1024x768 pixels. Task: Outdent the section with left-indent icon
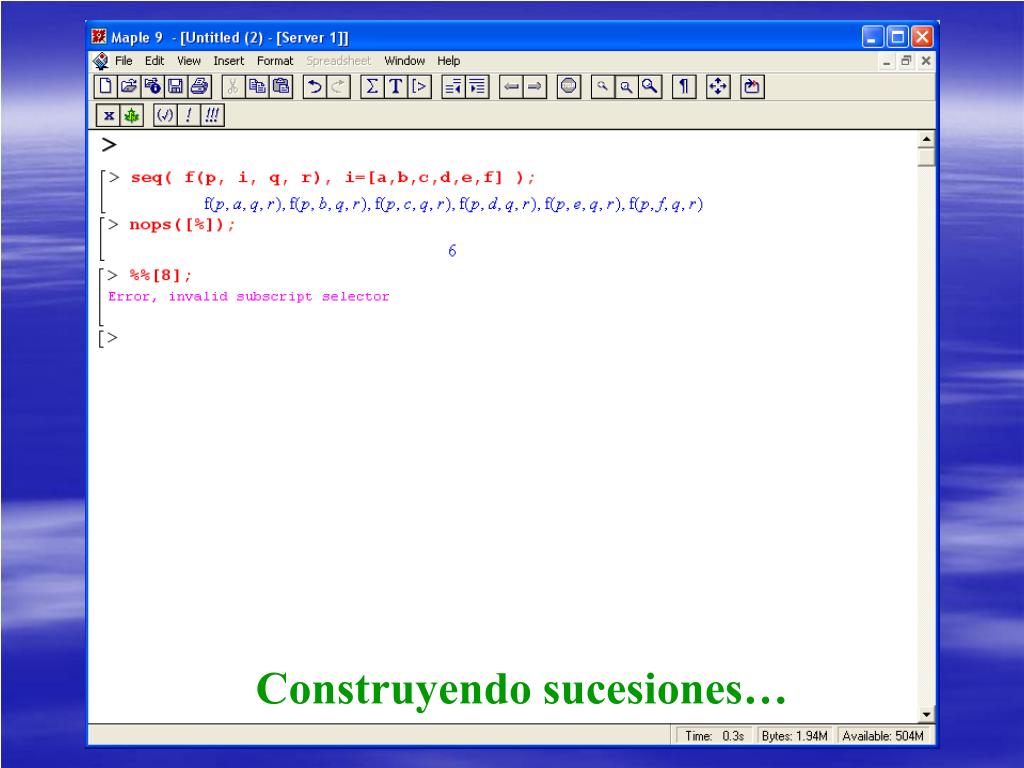[x=453, y=86]
